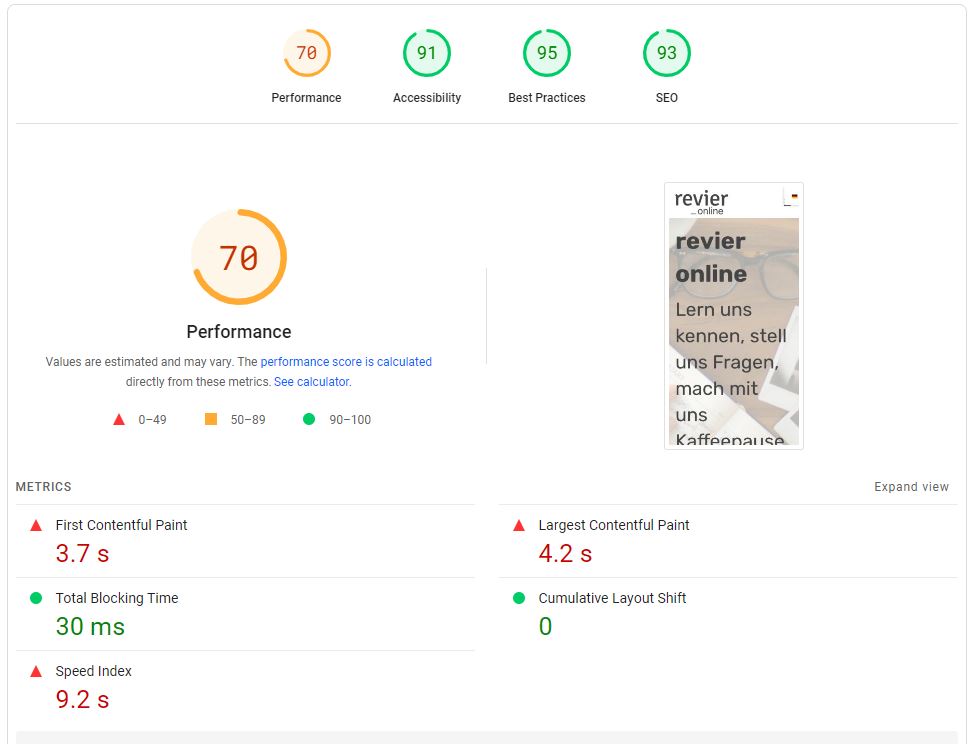The height and width of the screenshot is (744, 974).
Task: Open the See calculator link
Action: (x=312, y=381)
